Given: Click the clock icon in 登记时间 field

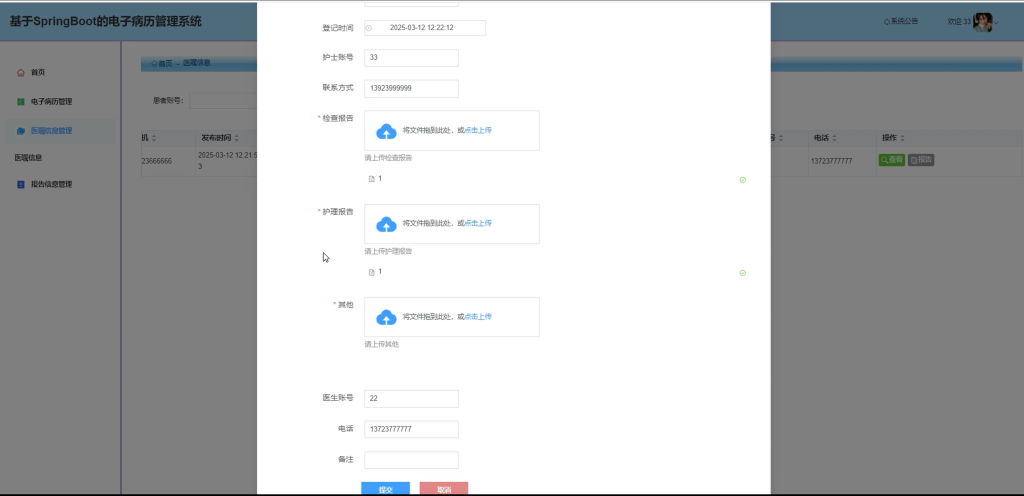Looking at the screenshot, I should point(369,28).
